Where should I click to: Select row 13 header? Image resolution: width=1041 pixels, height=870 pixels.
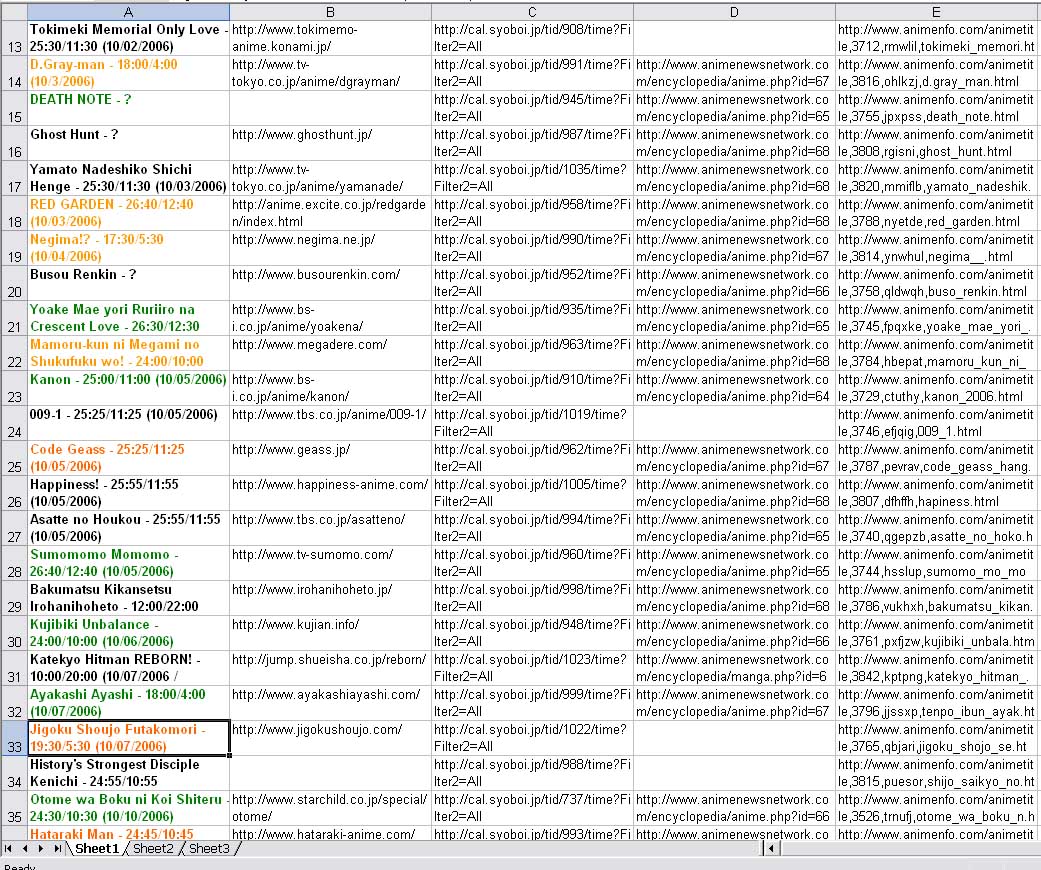pos(14,38)
